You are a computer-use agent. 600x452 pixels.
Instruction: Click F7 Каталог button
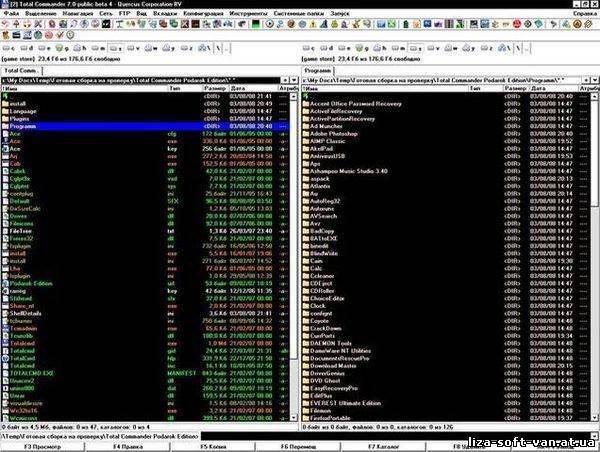384,447
